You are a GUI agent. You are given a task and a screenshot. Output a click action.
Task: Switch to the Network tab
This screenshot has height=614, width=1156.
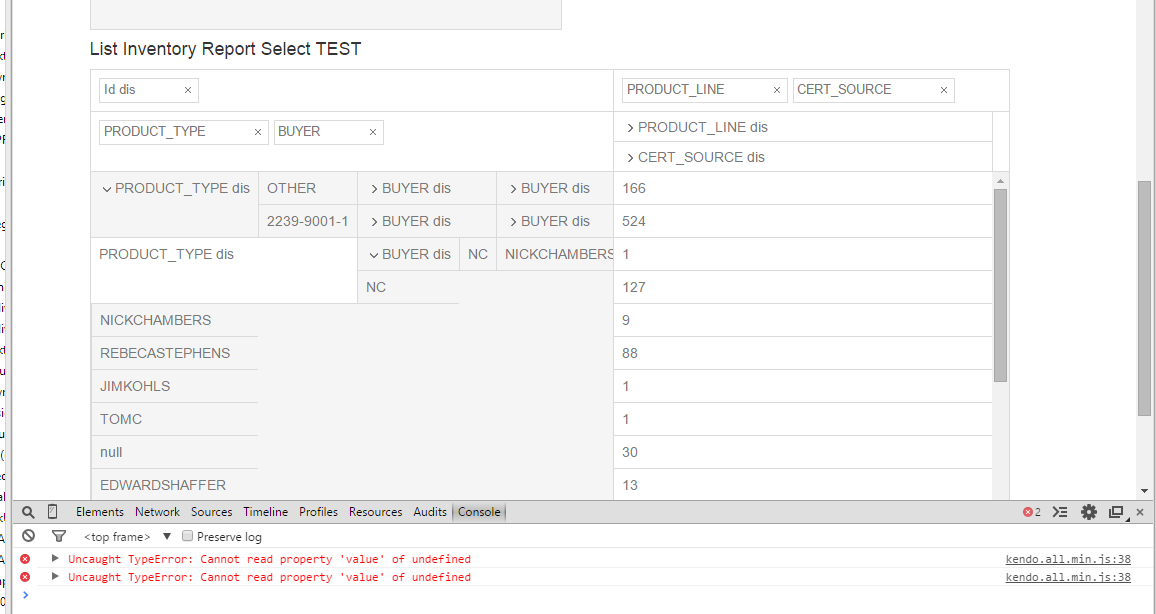click(158, 512)
